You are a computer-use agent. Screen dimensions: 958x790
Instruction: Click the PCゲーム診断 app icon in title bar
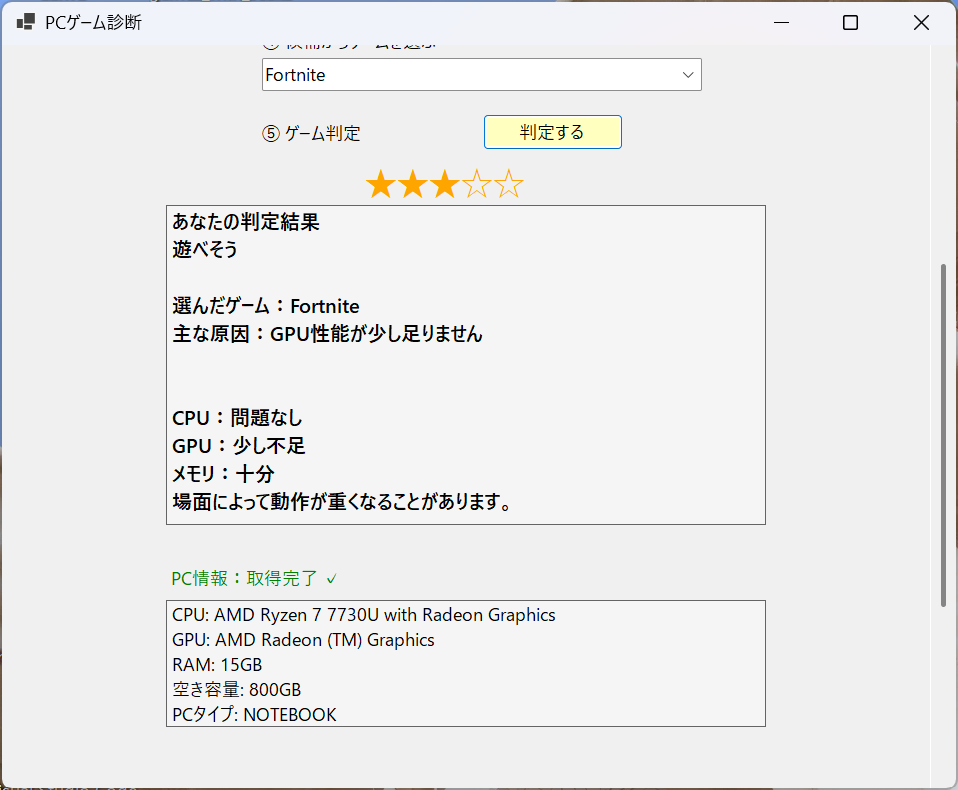26,23
